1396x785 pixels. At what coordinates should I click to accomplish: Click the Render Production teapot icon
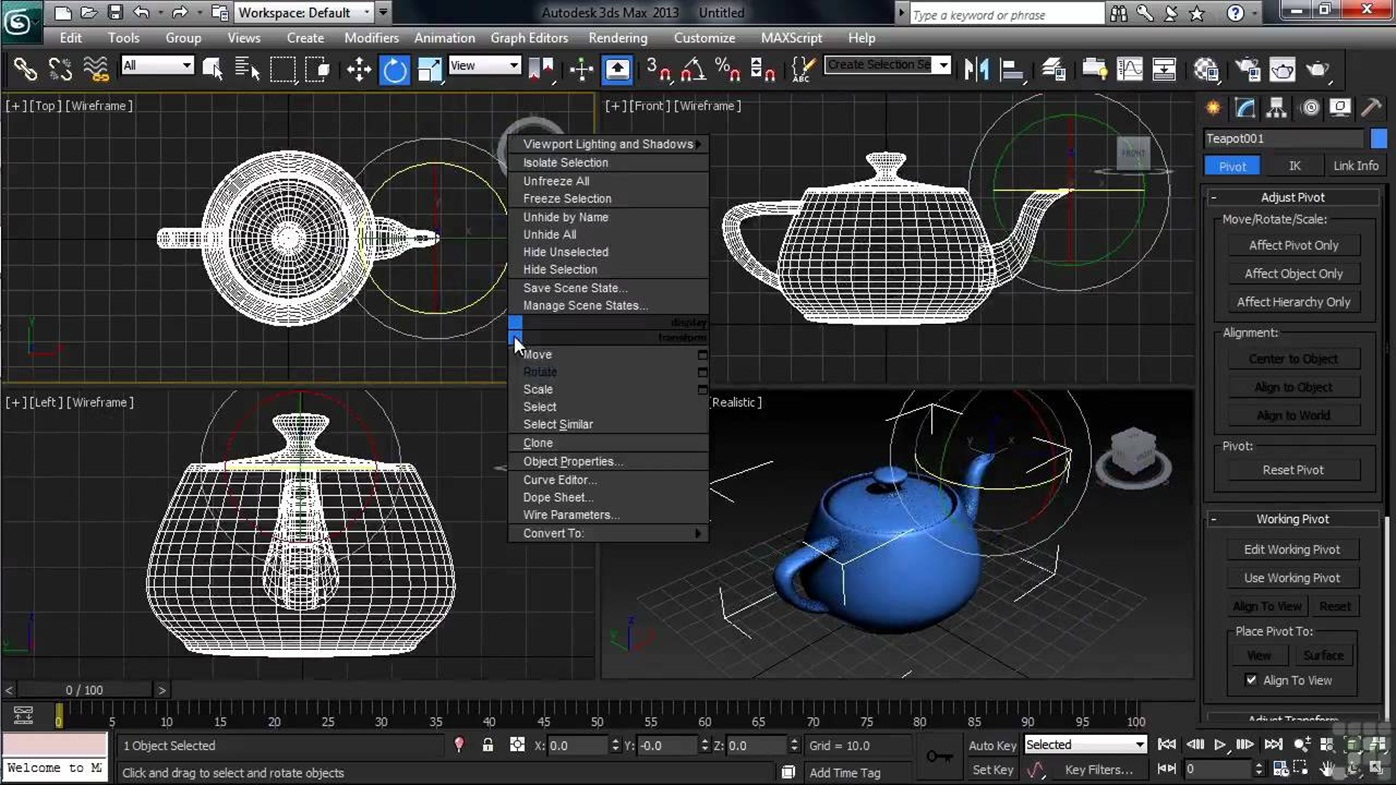[x=1318, y=69]
